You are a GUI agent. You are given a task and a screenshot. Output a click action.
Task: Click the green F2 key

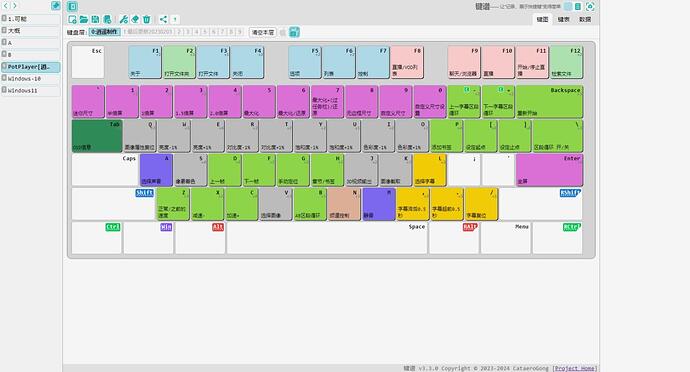[x=179, y=62]
